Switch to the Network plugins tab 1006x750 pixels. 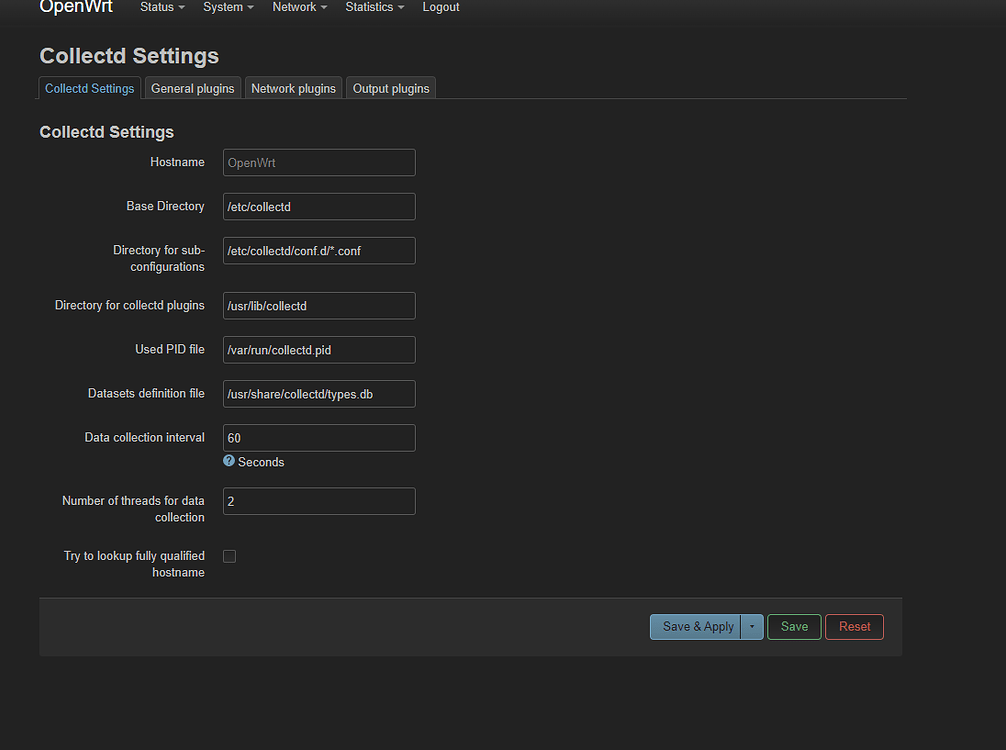click(x=293, y=88)
